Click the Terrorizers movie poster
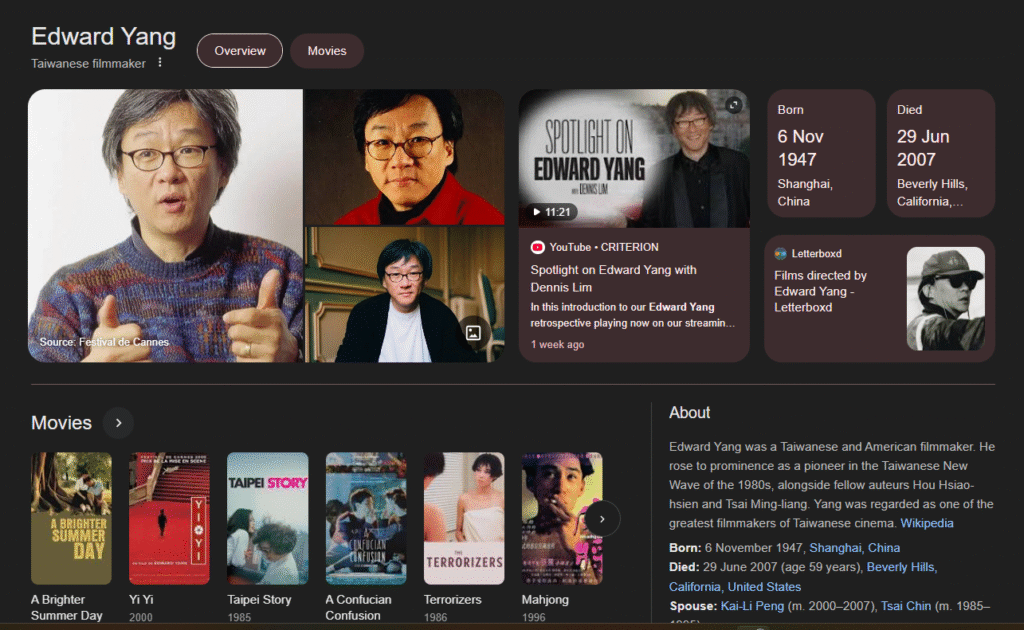The image size is (1024, 630). 464,518
